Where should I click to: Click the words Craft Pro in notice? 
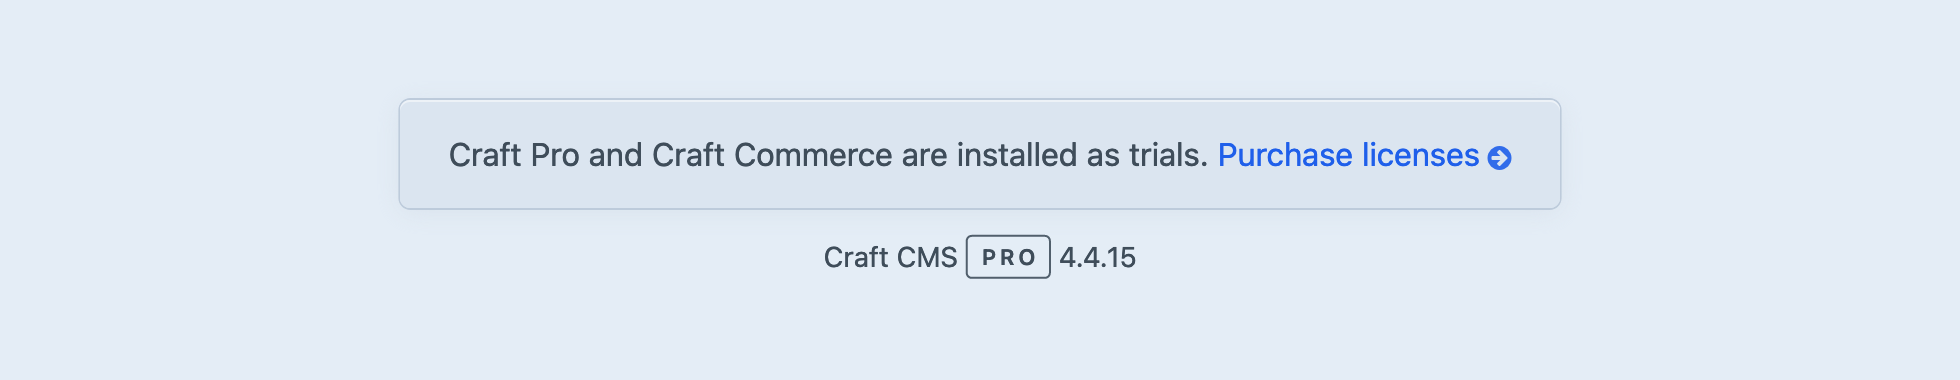coord(514,155)
